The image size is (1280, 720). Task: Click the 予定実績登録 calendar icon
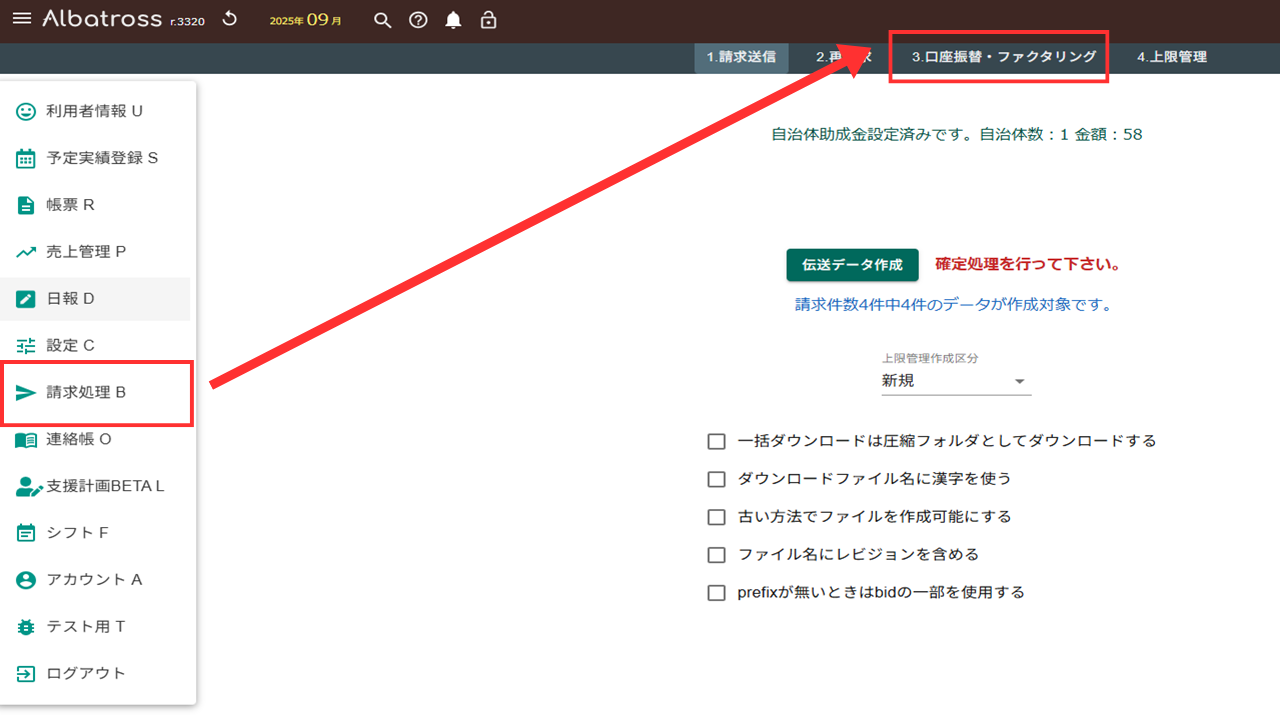click(x=26, y=158)
